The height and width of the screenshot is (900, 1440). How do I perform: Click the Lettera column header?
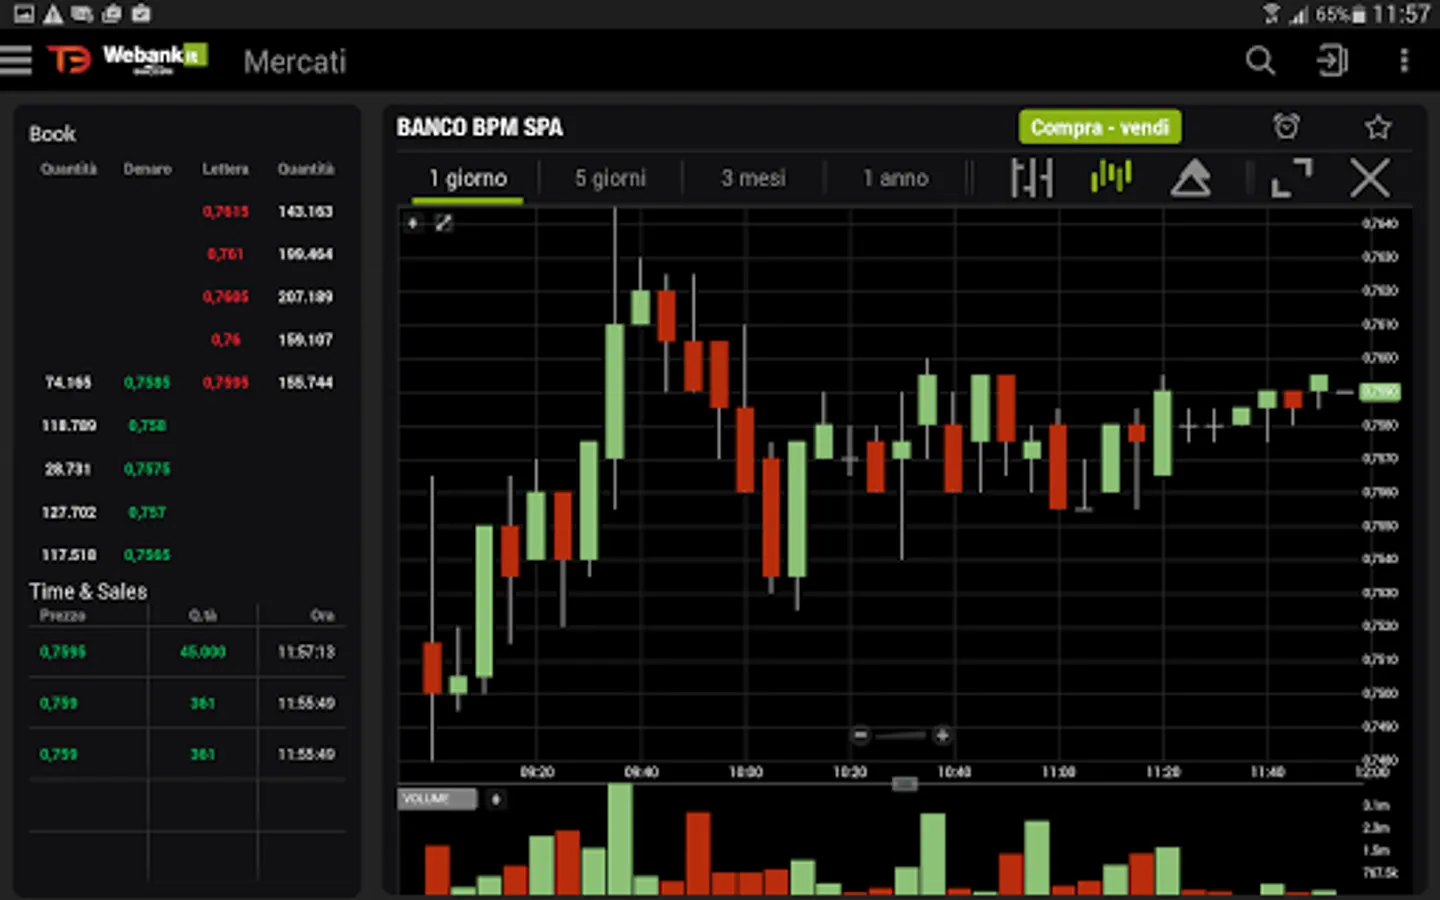(226, 169)
